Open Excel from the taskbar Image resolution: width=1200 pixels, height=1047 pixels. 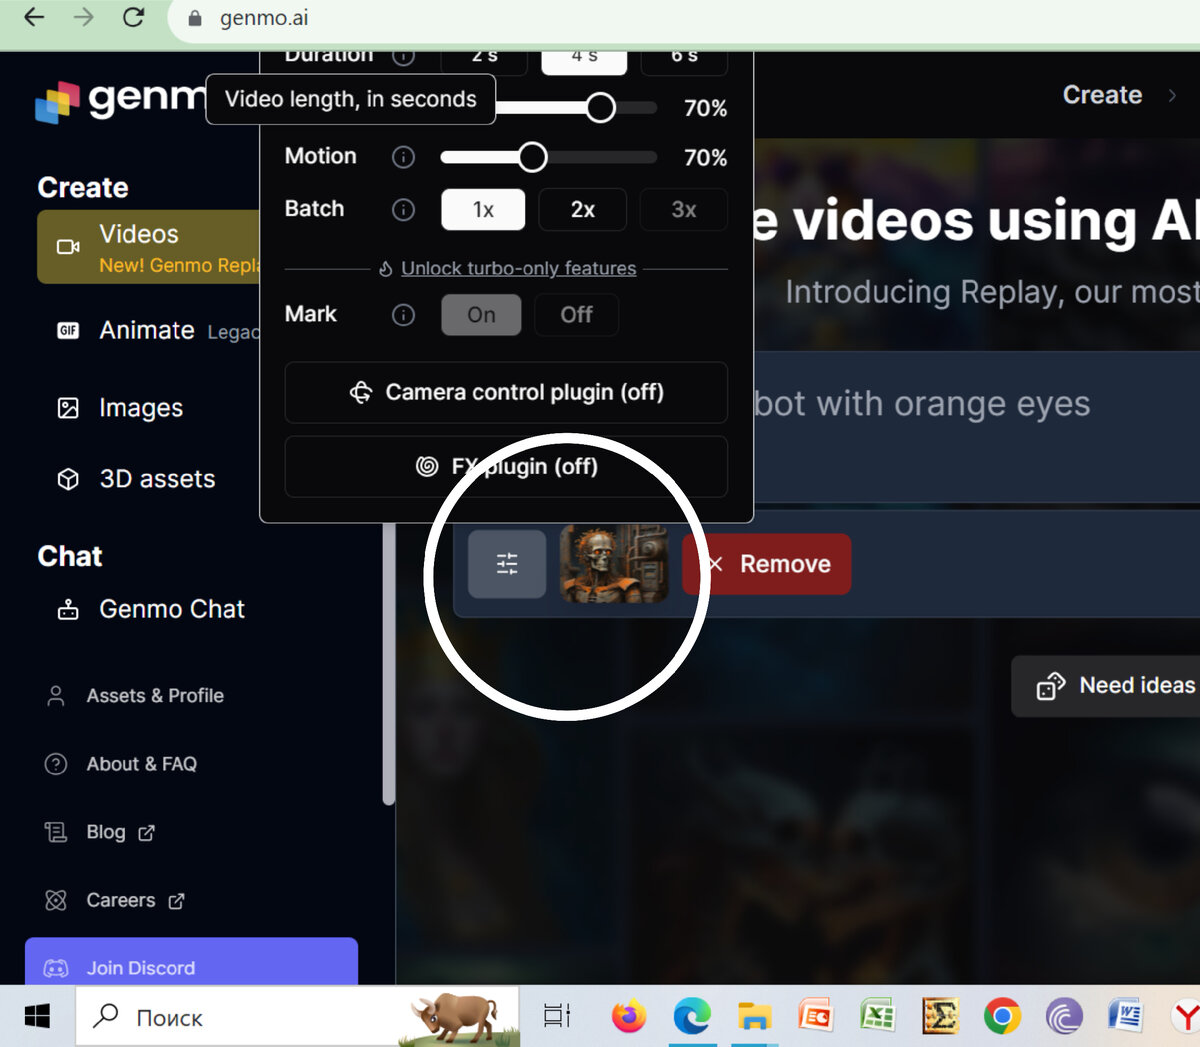[878, 1017]
